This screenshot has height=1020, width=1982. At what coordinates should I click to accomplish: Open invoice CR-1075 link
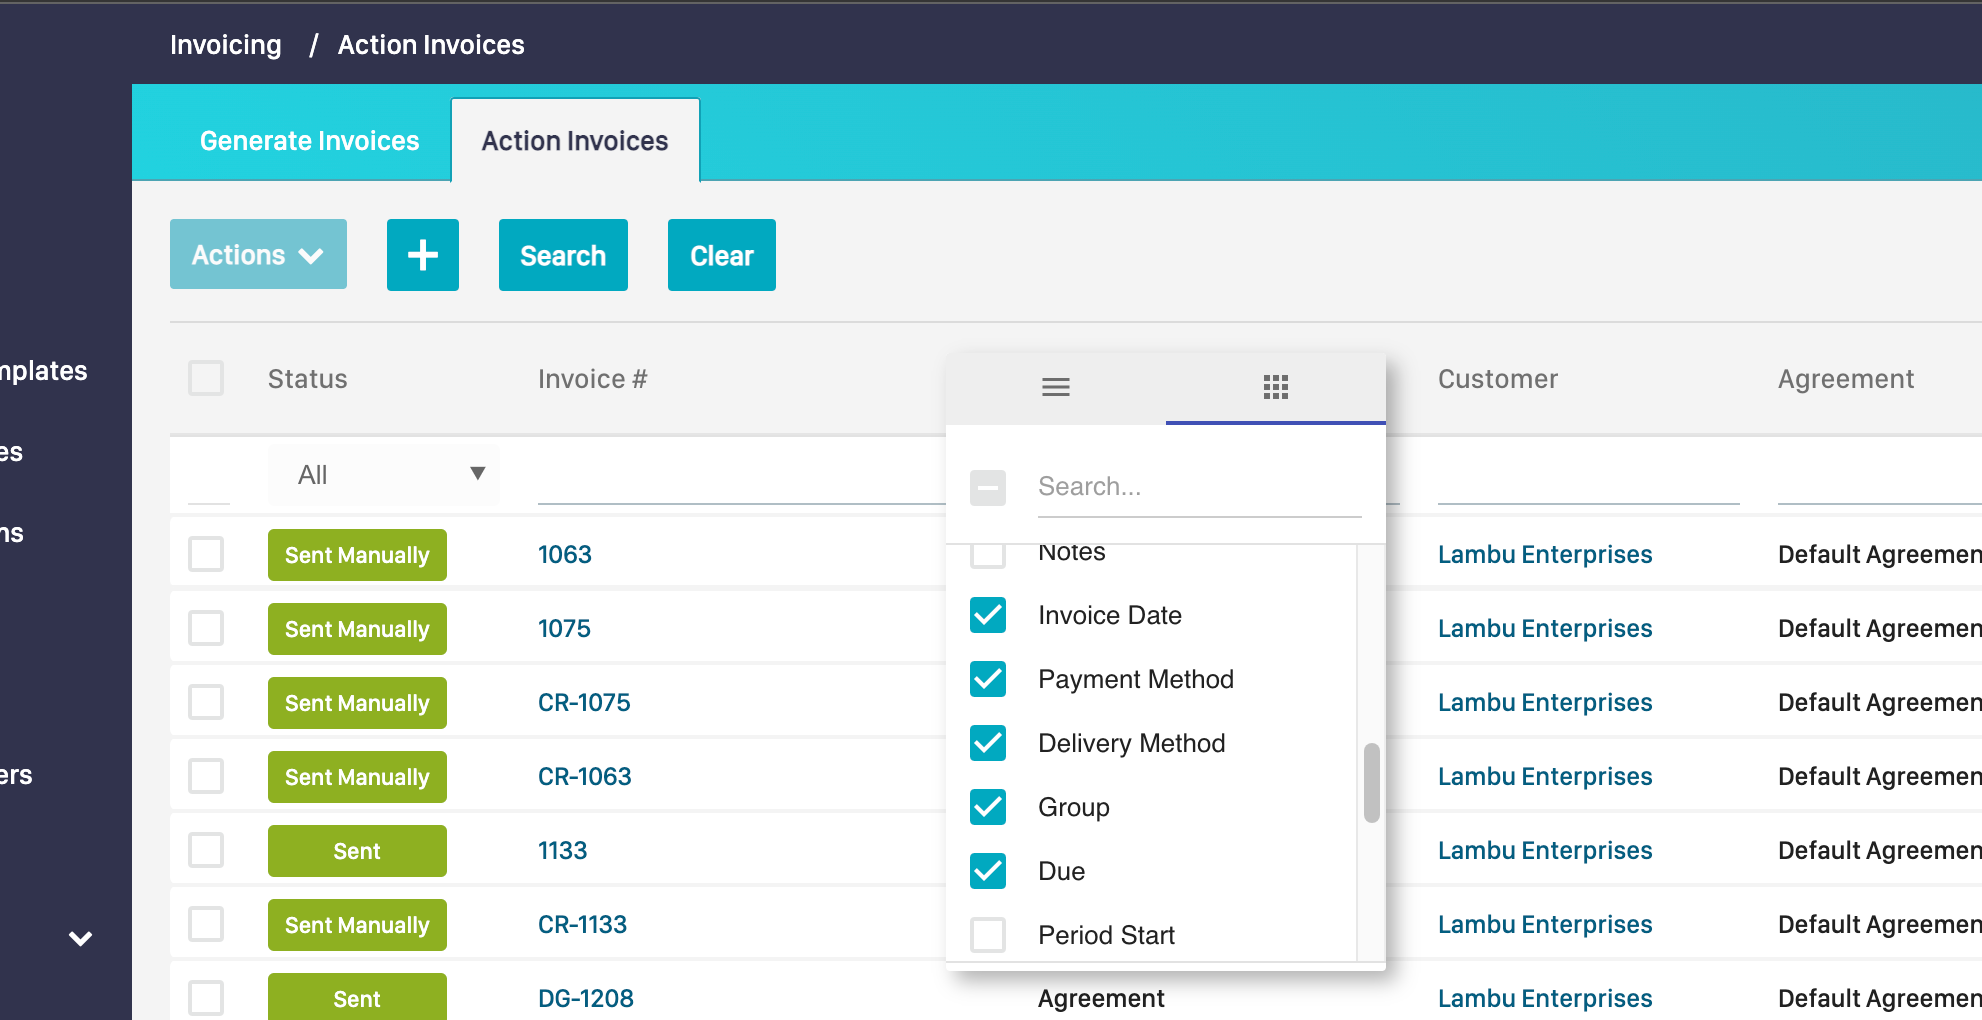coord(584,703)
